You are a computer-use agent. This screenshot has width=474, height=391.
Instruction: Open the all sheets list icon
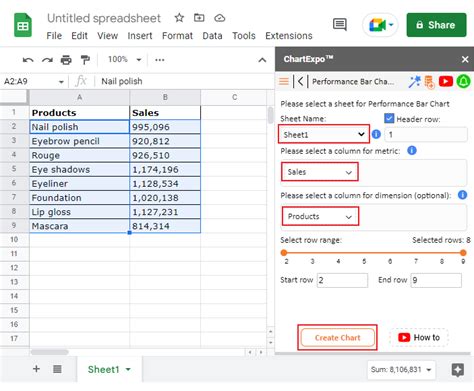pyautogui.click(x=57, y=369)
